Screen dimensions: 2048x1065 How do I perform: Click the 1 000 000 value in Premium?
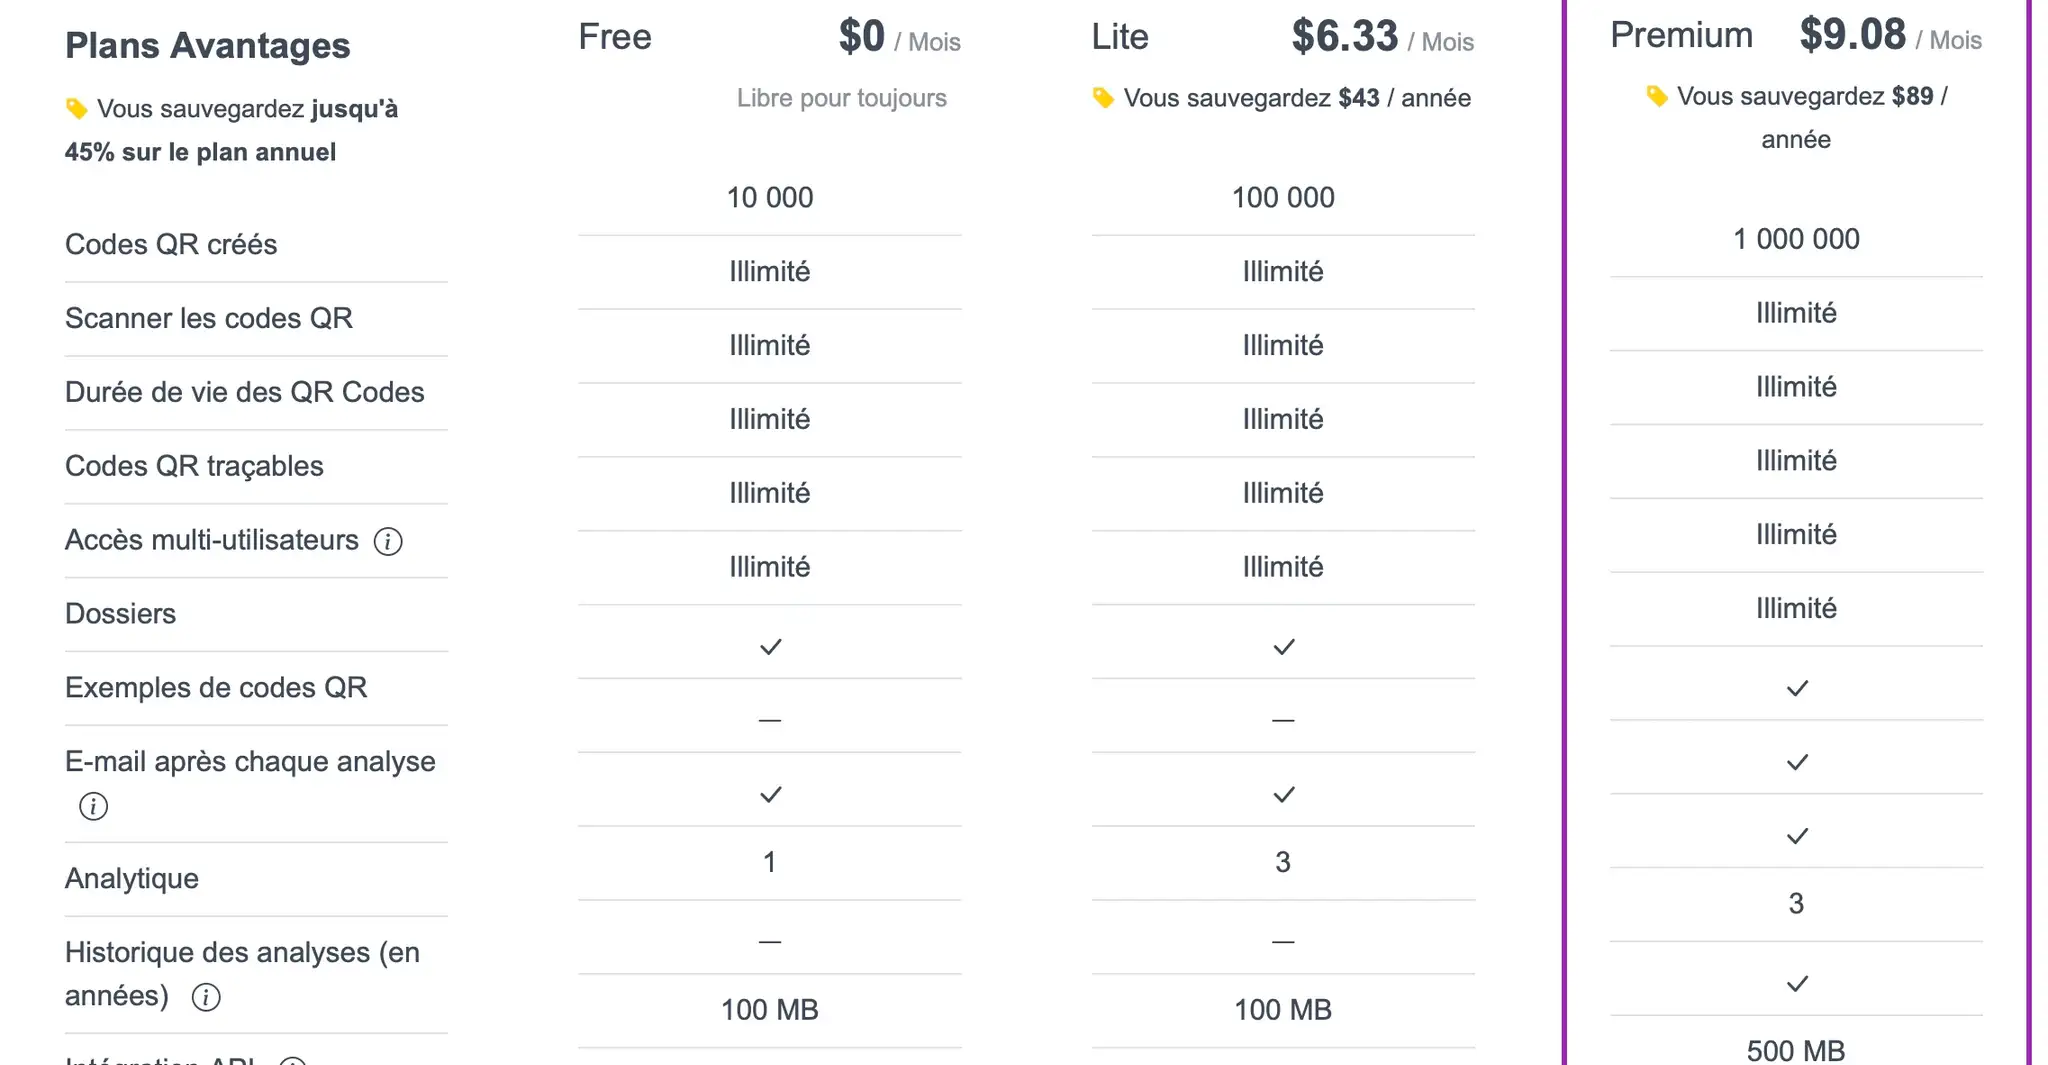[x=1796, y=239]
